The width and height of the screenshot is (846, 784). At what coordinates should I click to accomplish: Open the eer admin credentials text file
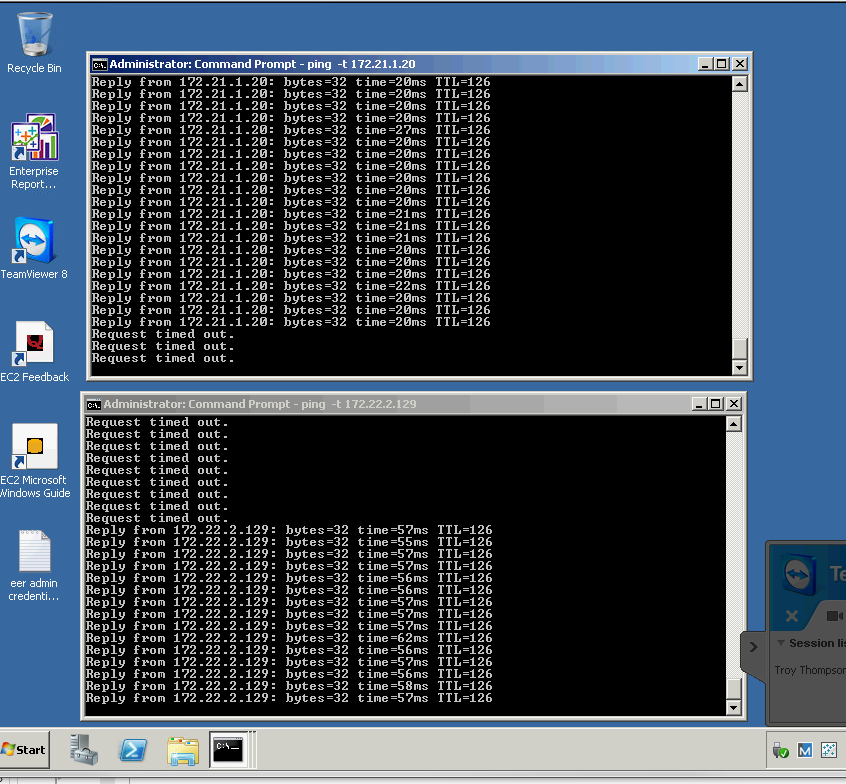(34, 565)
